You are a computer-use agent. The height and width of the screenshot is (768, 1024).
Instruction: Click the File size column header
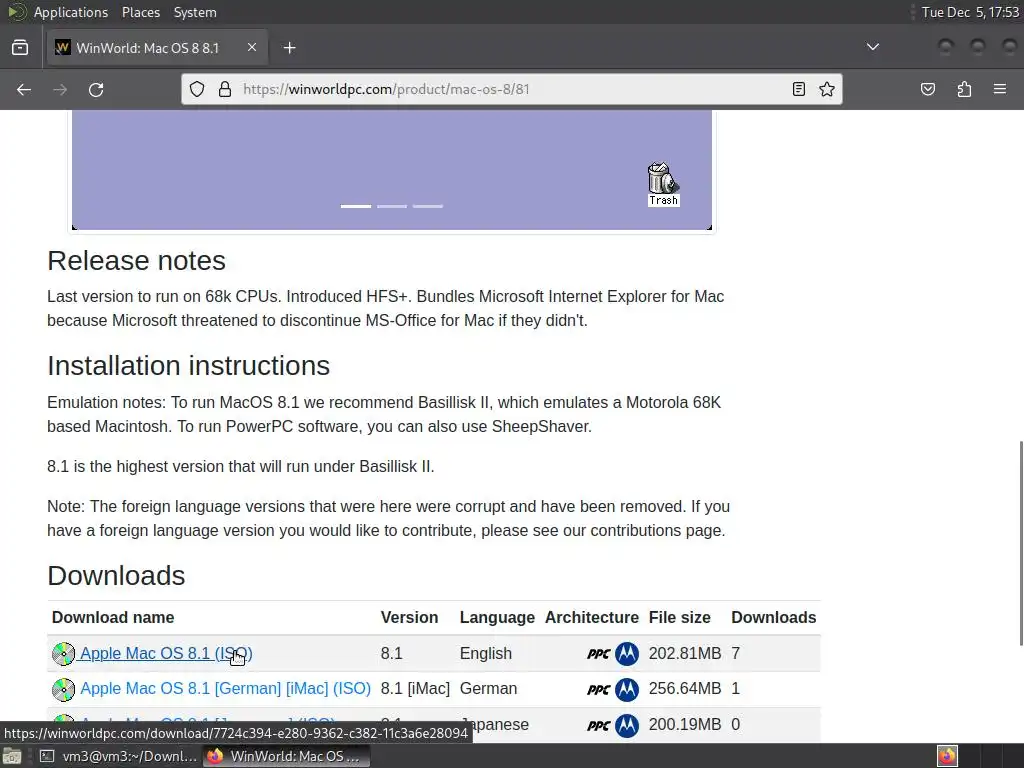[679, 617]
